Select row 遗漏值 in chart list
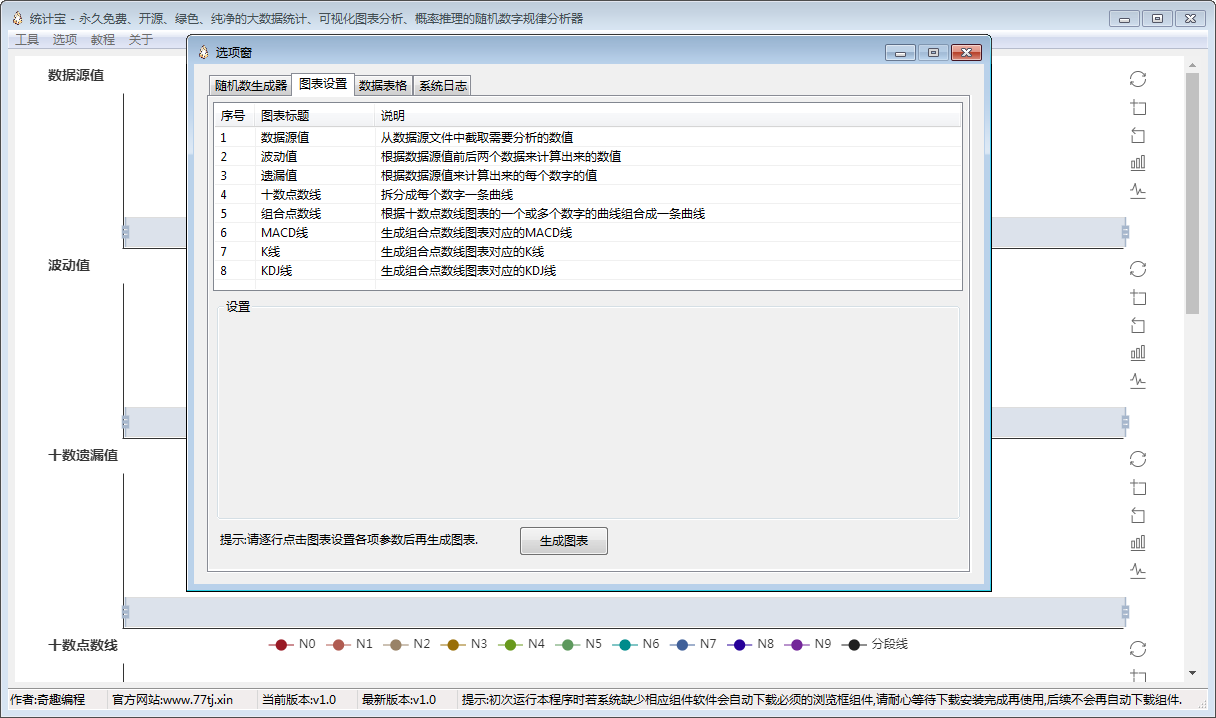Screen dimensions: 1216x718 coord(588,175)
